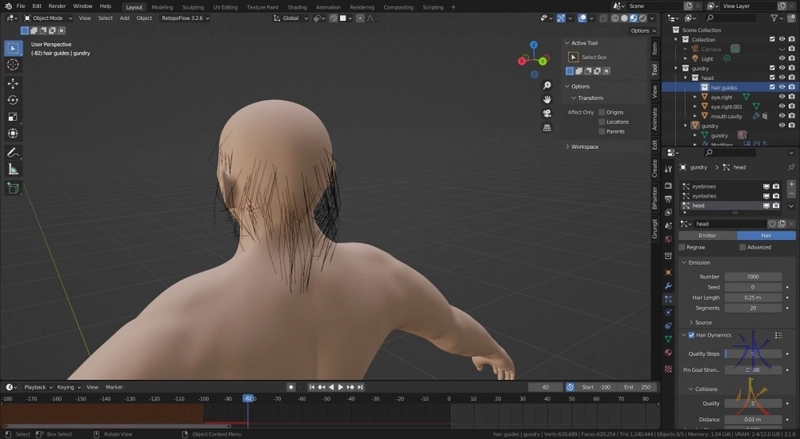The height and width of the screenshot is (439, 800).
Task: Select the Rotate tool
Action: [13, 100]
